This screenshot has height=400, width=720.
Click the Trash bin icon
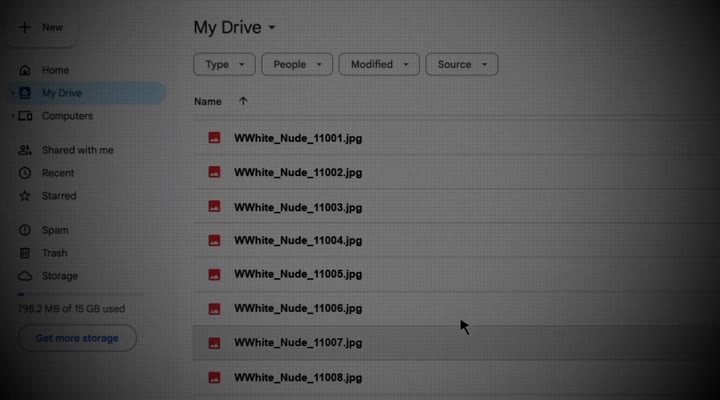click(25, 253)
